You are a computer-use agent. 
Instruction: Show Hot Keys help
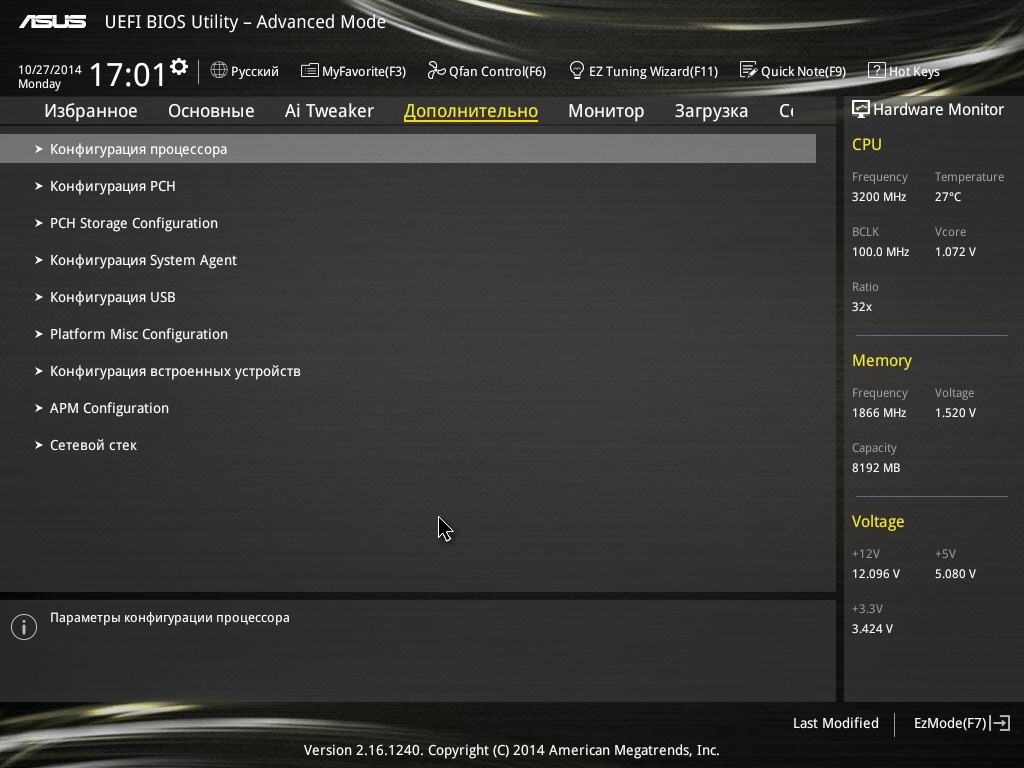pyautogui.click(x=904, y=71)
